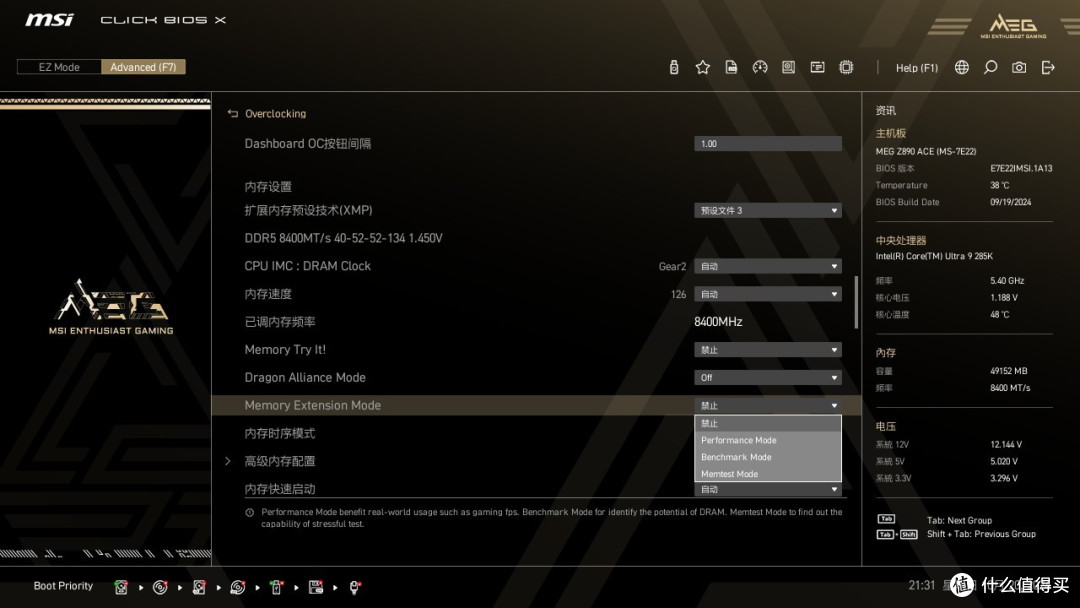The image size is (1080, 608).
Task: Select the floppy disk boot device
Action: point(315,587)
